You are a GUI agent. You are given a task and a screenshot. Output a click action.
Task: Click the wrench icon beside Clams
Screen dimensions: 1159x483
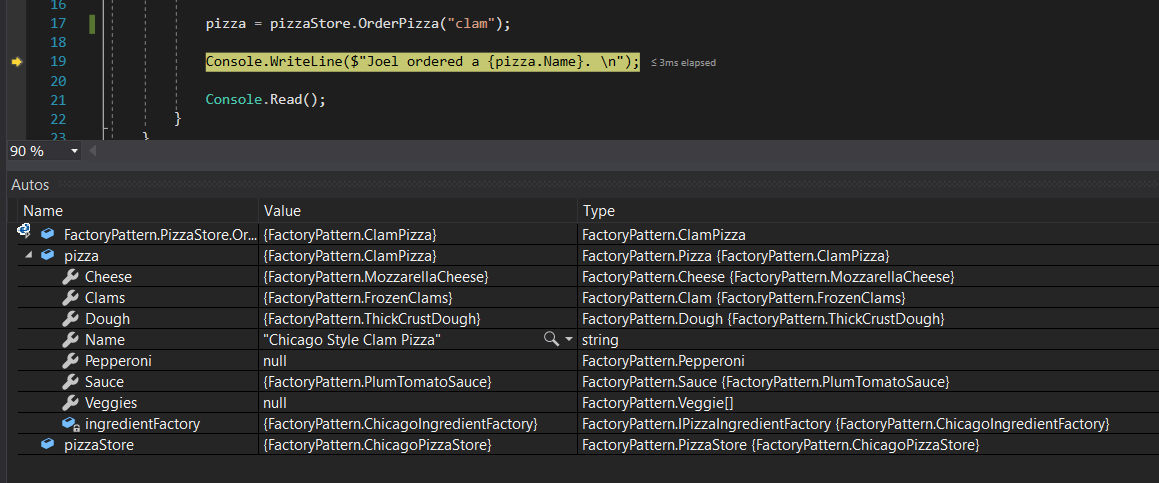70,297
